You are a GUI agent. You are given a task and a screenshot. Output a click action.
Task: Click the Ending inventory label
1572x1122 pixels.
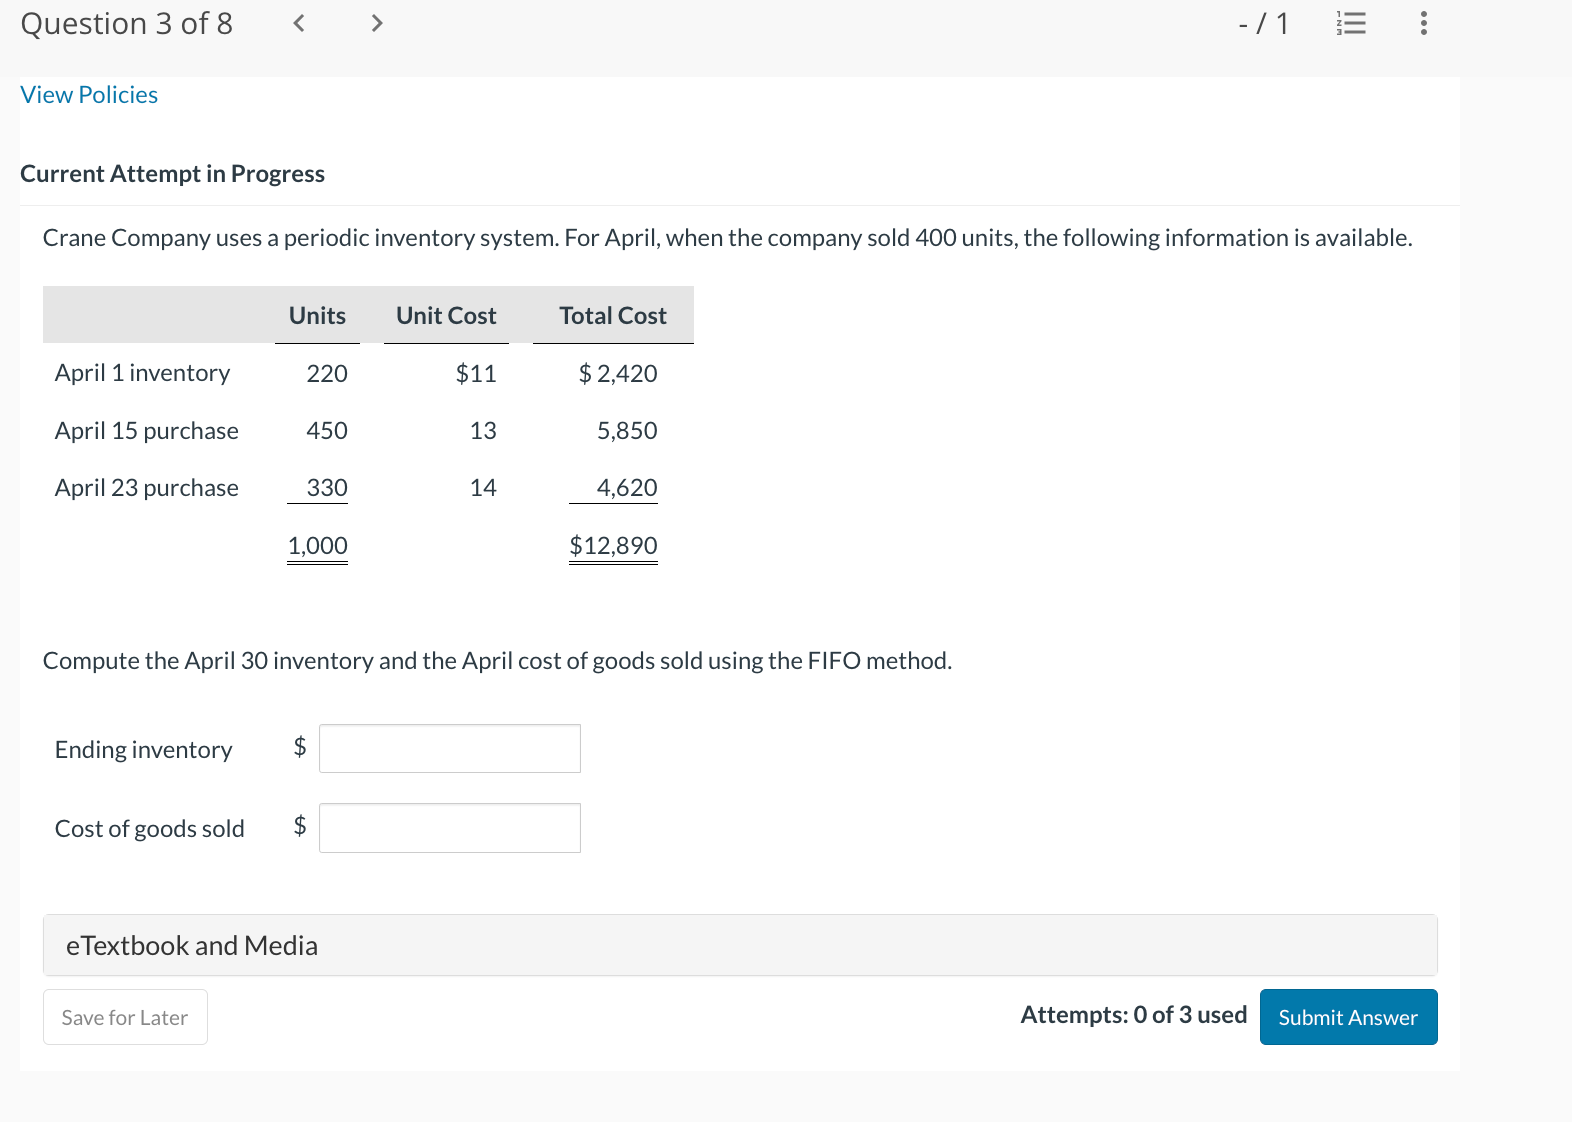[143, 750]
